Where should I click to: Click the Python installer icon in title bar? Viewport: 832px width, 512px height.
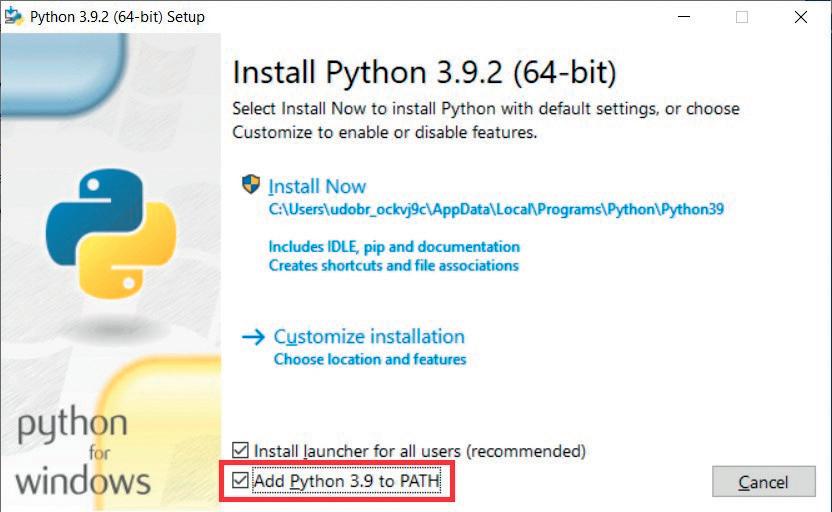(x=14, y=16)
